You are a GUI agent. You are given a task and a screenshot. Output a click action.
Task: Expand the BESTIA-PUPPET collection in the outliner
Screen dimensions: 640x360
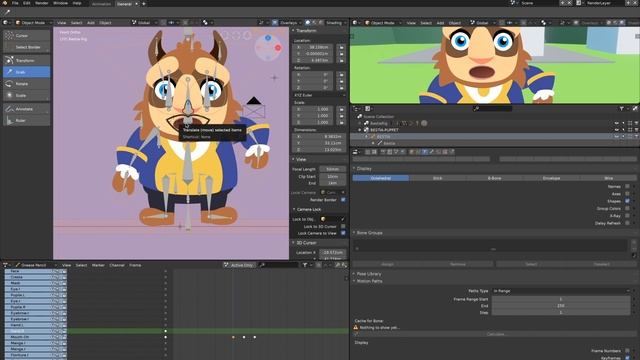(x=360, y=130)
